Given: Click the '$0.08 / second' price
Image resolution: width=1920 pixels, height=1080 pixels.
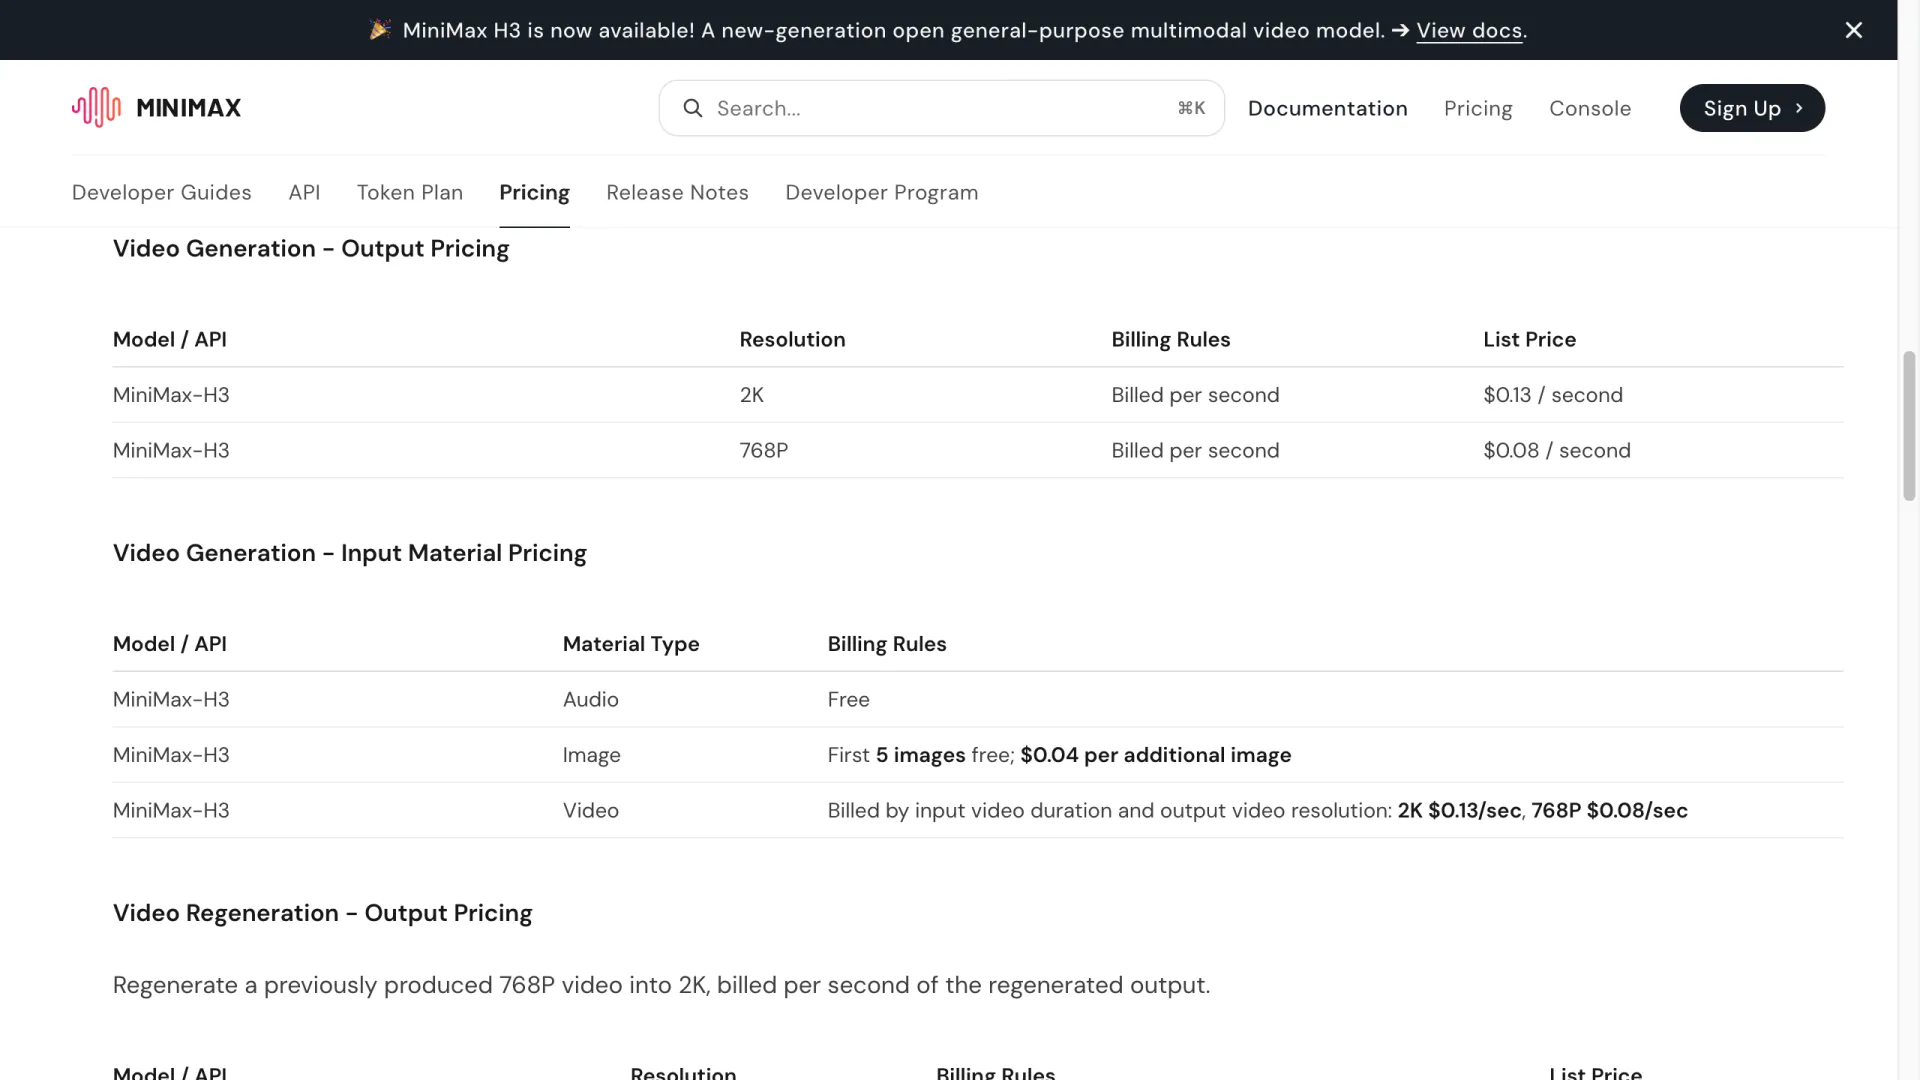Looking at the screenshot, I should point(1557,450).
